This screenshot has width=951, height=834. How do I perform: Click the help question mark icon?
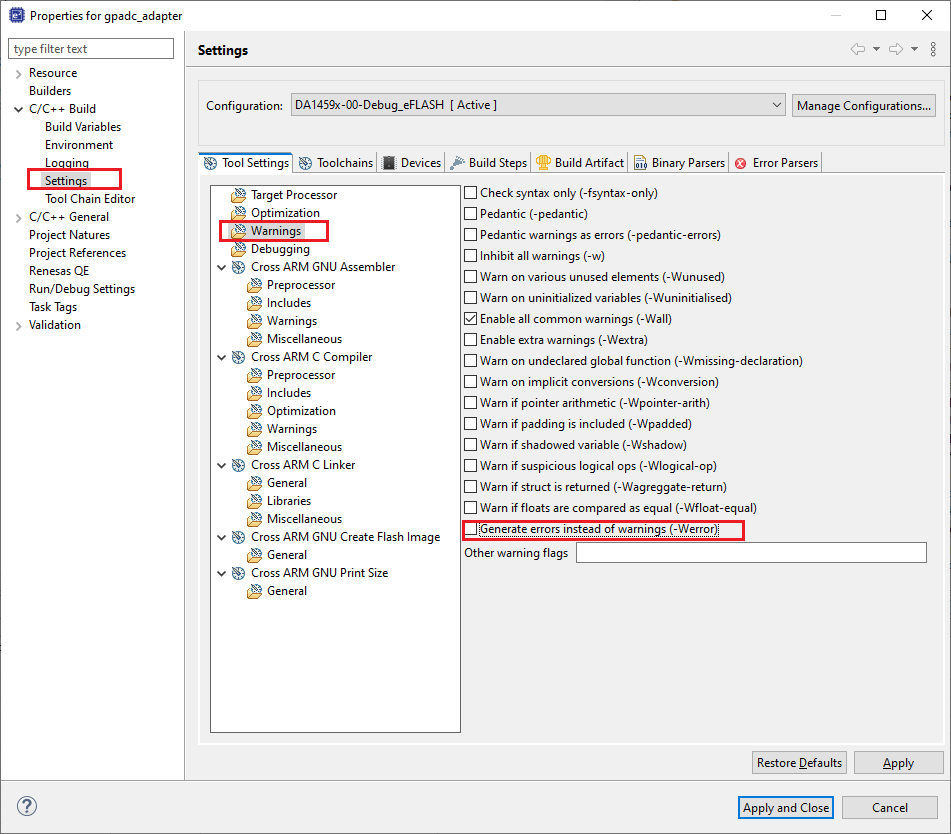[x=27, y=806]
